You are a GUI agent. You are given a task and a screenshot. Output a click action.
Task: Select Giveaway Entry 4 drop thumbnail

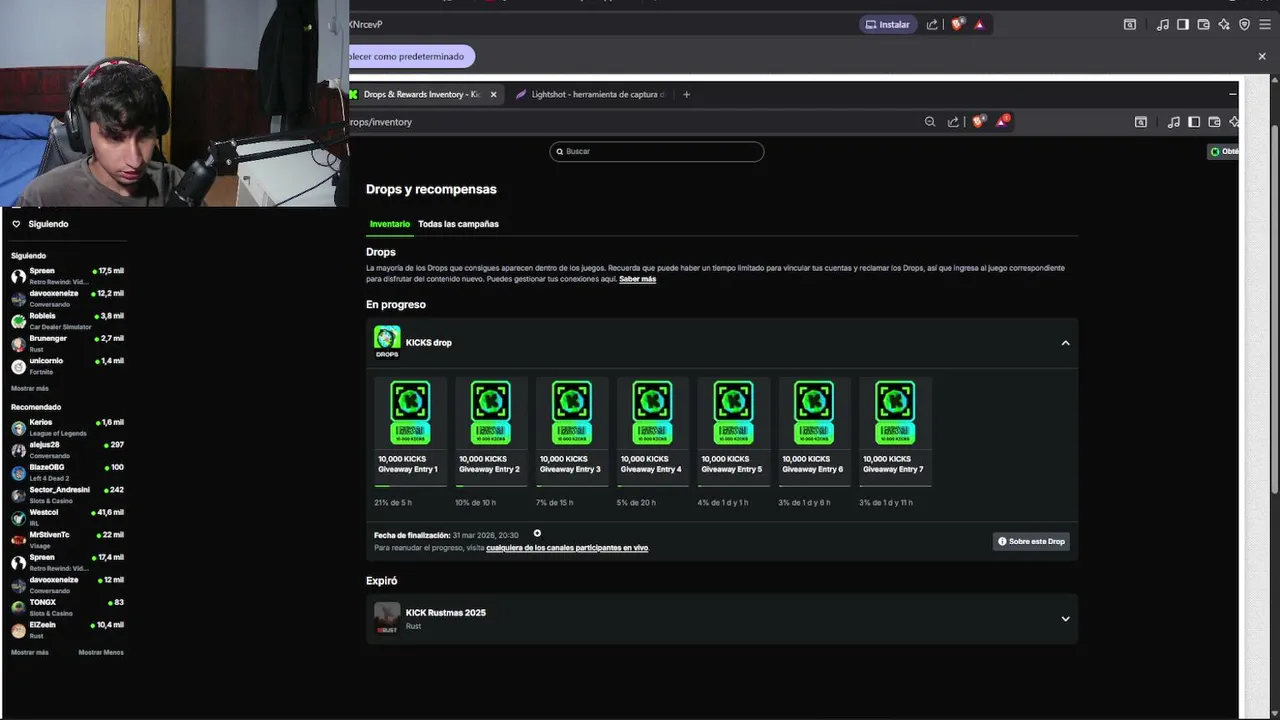[652, 412]
